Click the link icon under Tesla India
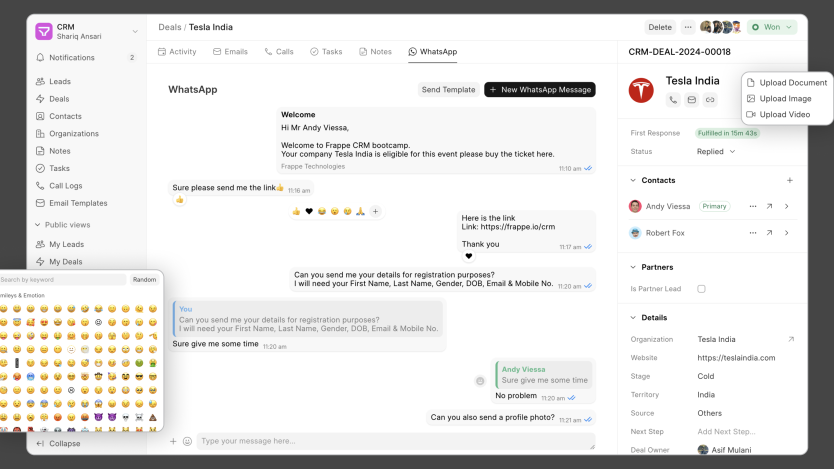The height and width of the screenshot is (469, 834). pos(710,99)
